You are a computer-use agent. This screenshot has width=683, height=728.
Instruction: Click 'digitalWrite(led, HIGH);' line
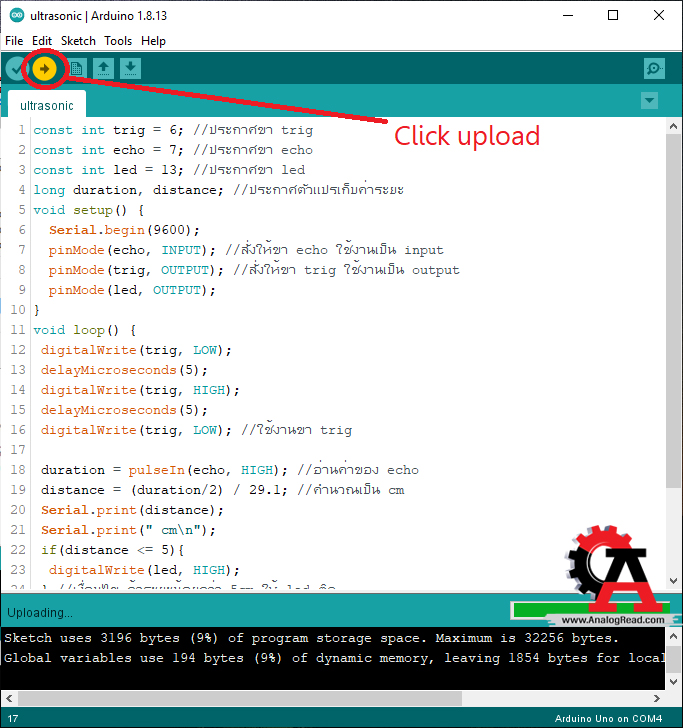point(144,570)
